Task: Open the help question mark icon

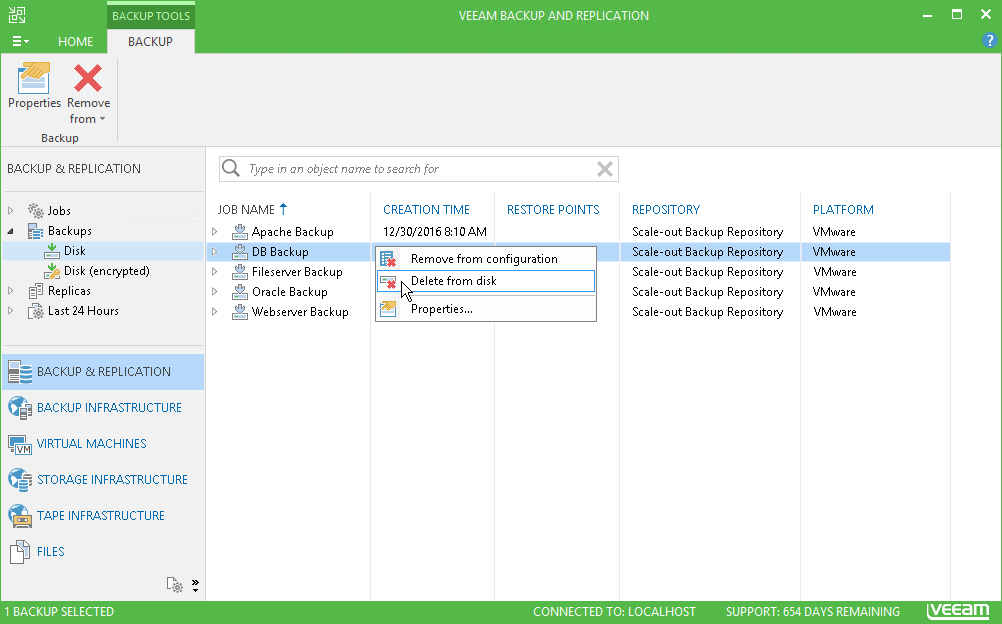Action: point(990,41)
